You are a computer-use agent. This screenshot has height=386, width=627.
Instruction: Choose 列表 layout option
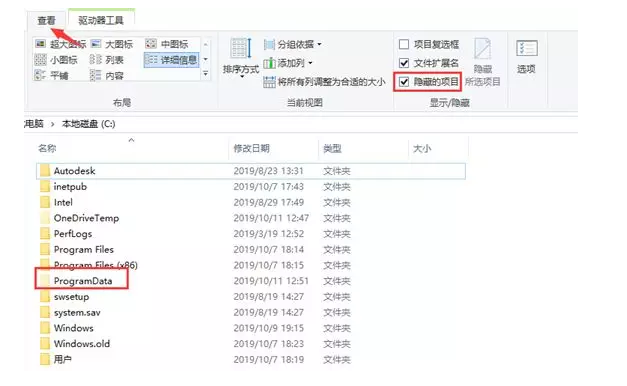tap(106, 60)
